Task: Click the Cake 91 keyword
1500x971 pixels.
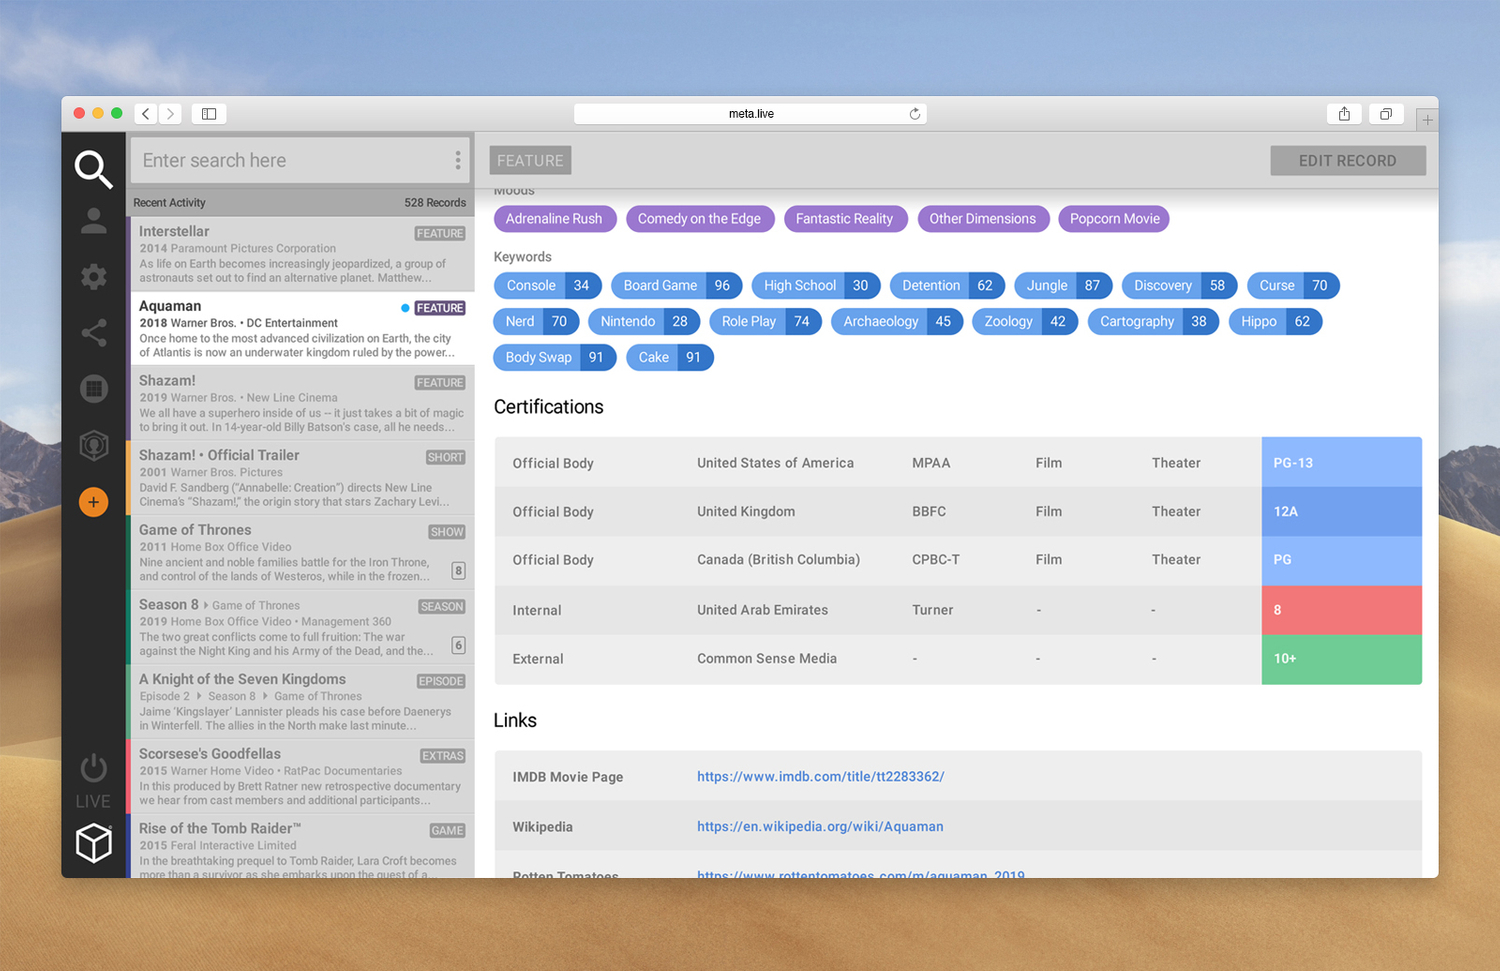Action: pos(670,357)
